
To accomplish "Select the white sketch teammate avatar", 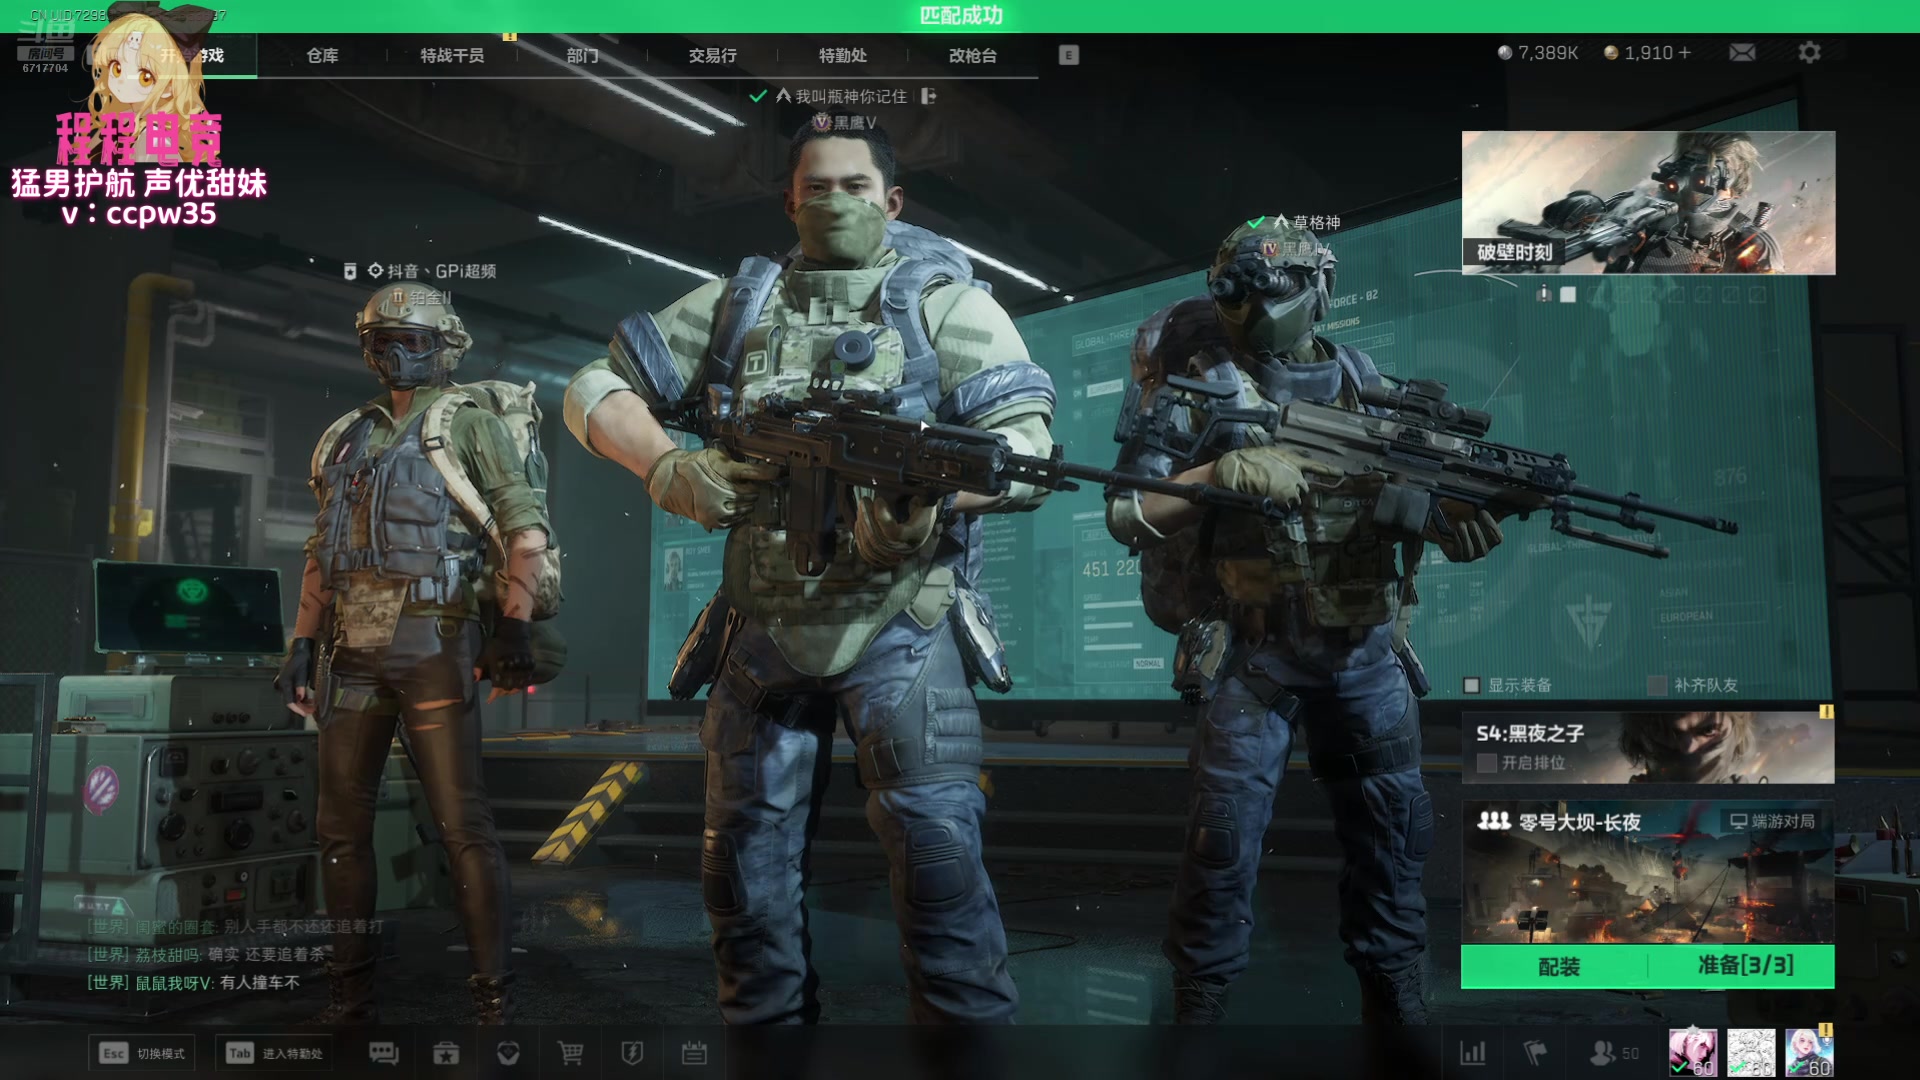I will 1751,1053.
